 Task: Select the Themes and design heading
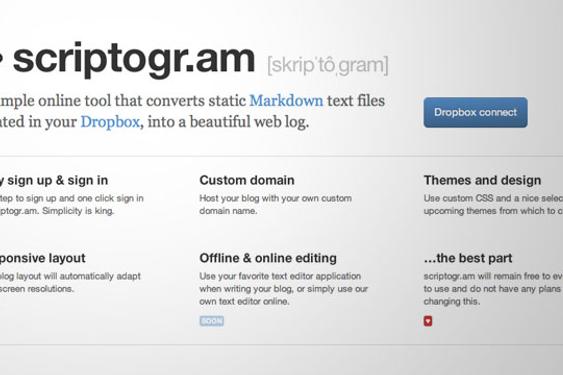click(482, 180)
